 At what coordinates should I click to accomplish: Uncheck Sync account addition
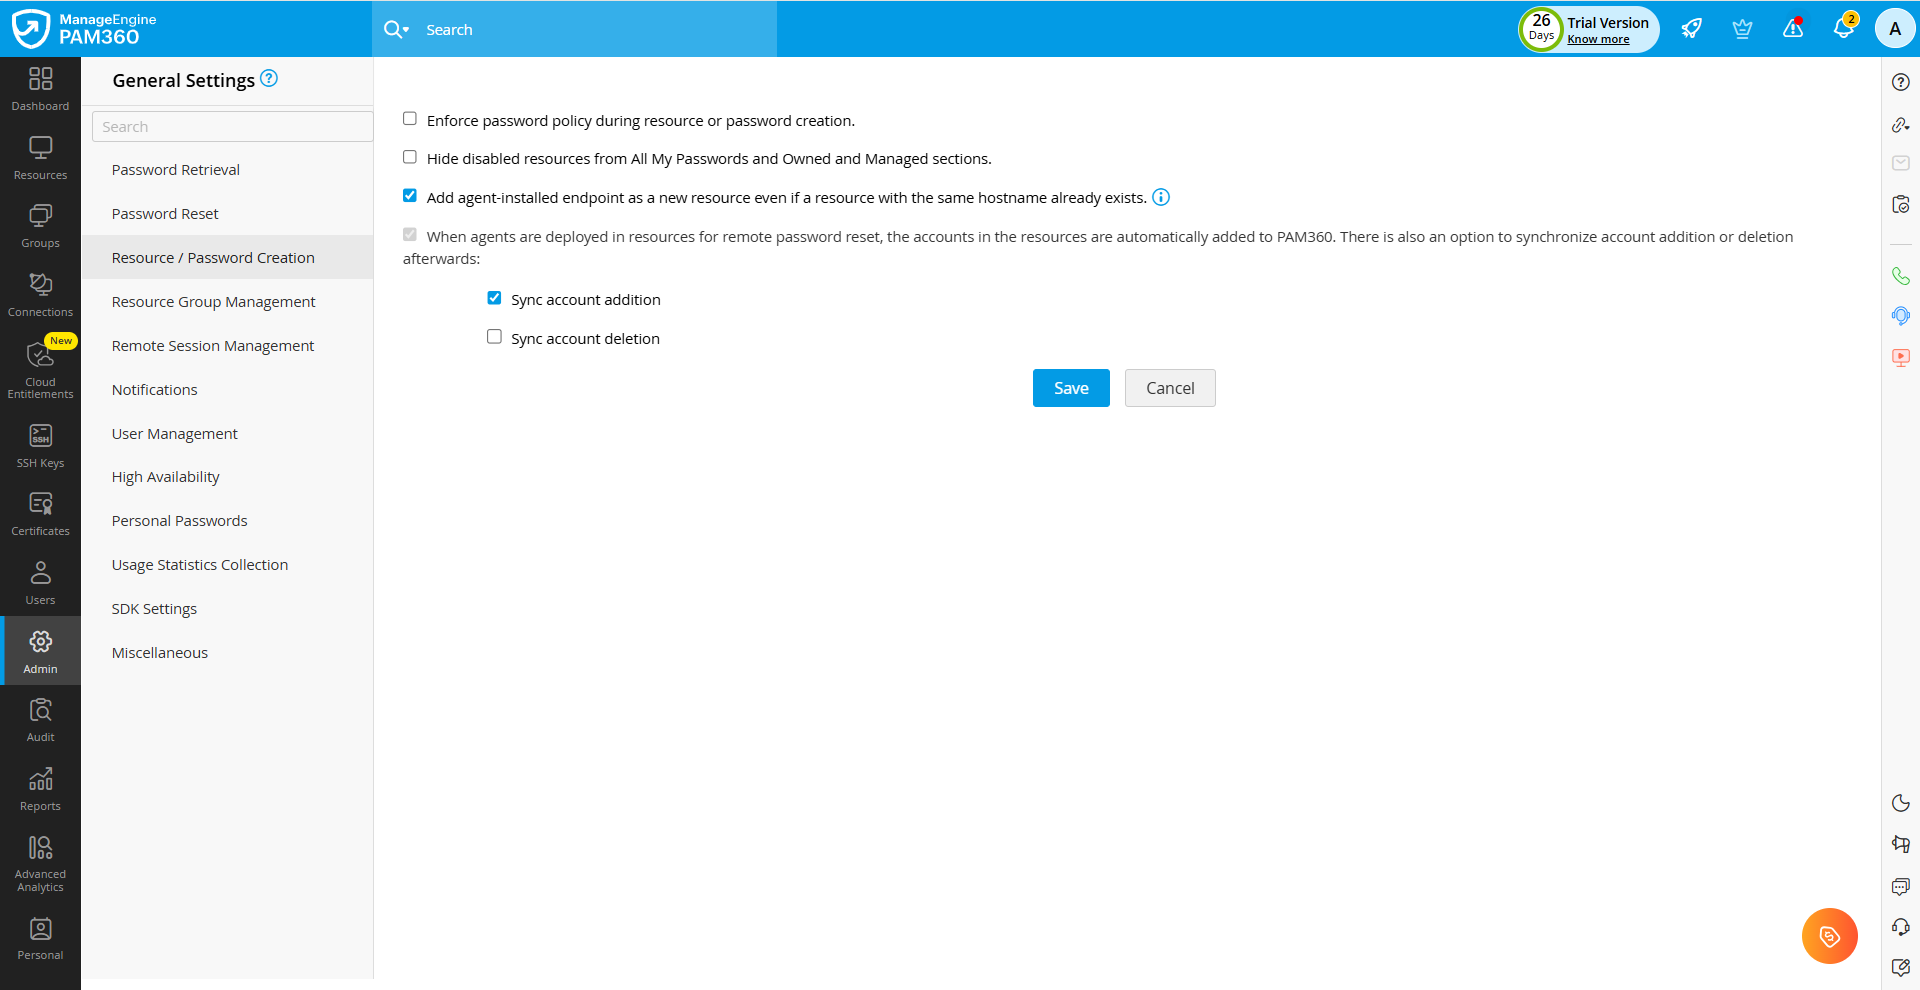coord(494,297)
